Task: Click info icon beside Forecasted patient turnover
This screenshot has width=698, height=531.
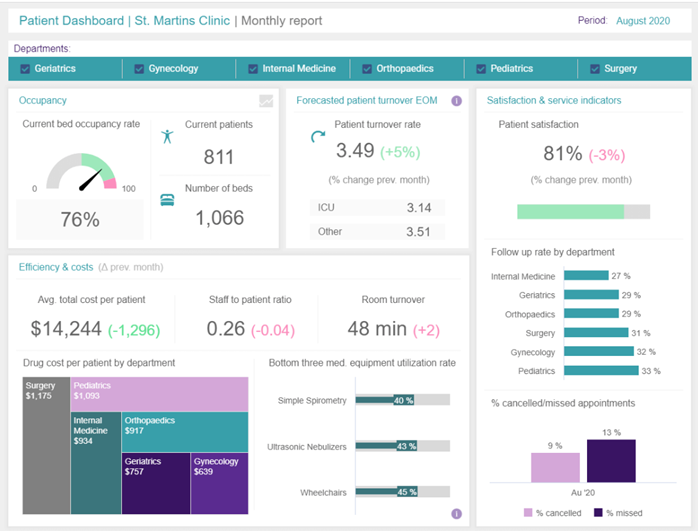Action: coord(456,101)
